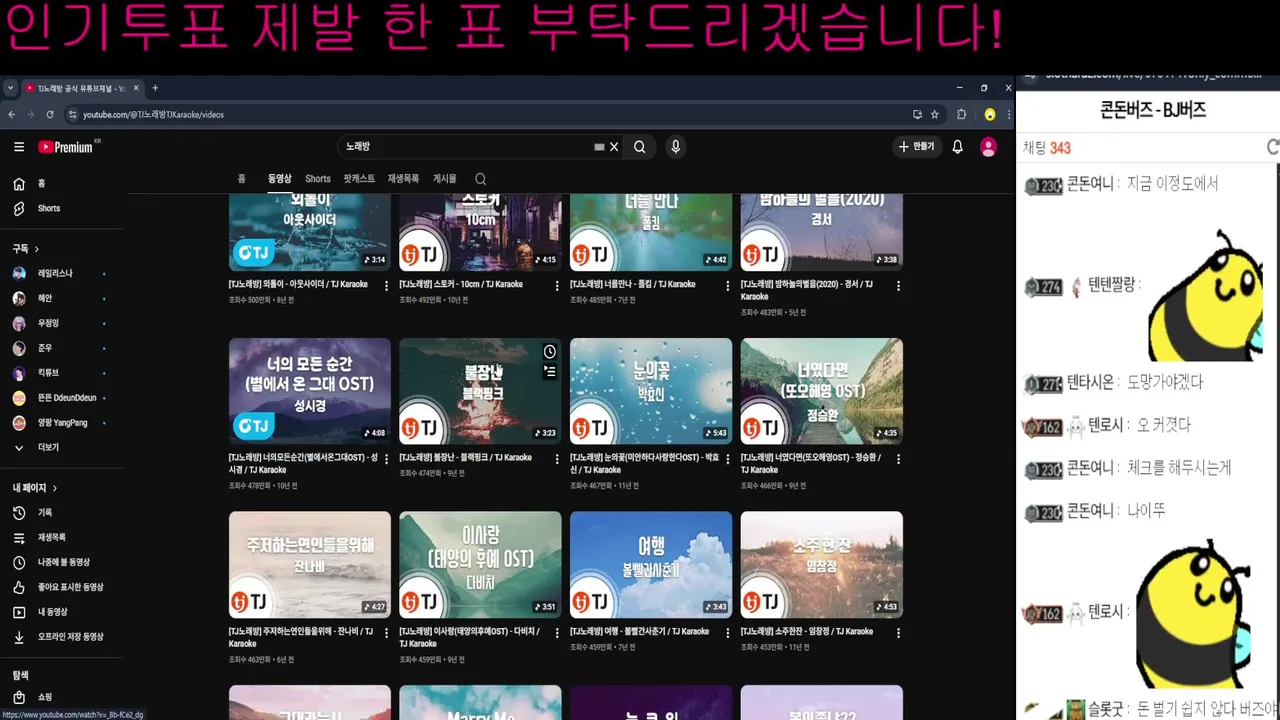Open the tab search dropdown arrow
Viewport: 1280px width, 720px height.
[10, 88]
